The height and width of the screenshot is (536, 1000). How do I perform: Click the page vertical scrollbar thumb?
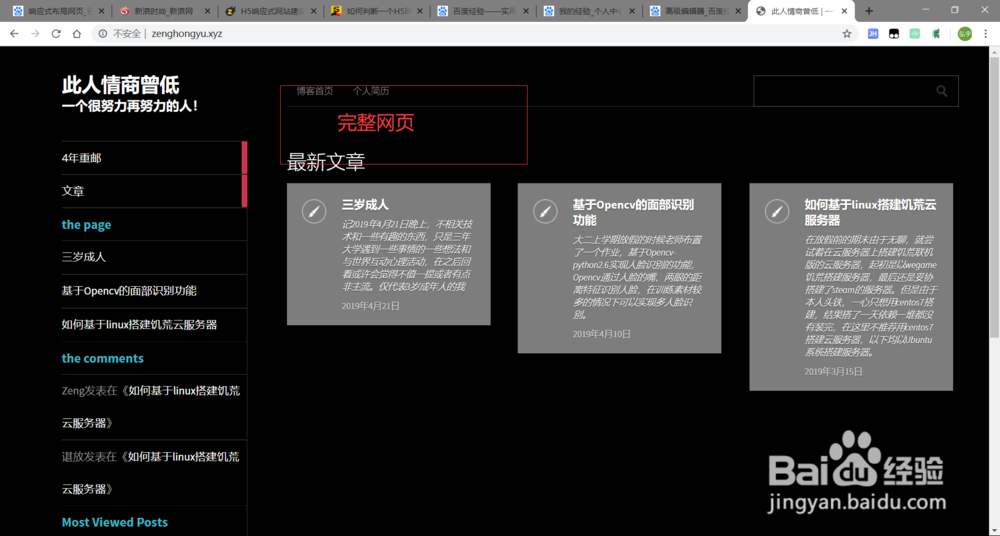(x=994, y=197)
